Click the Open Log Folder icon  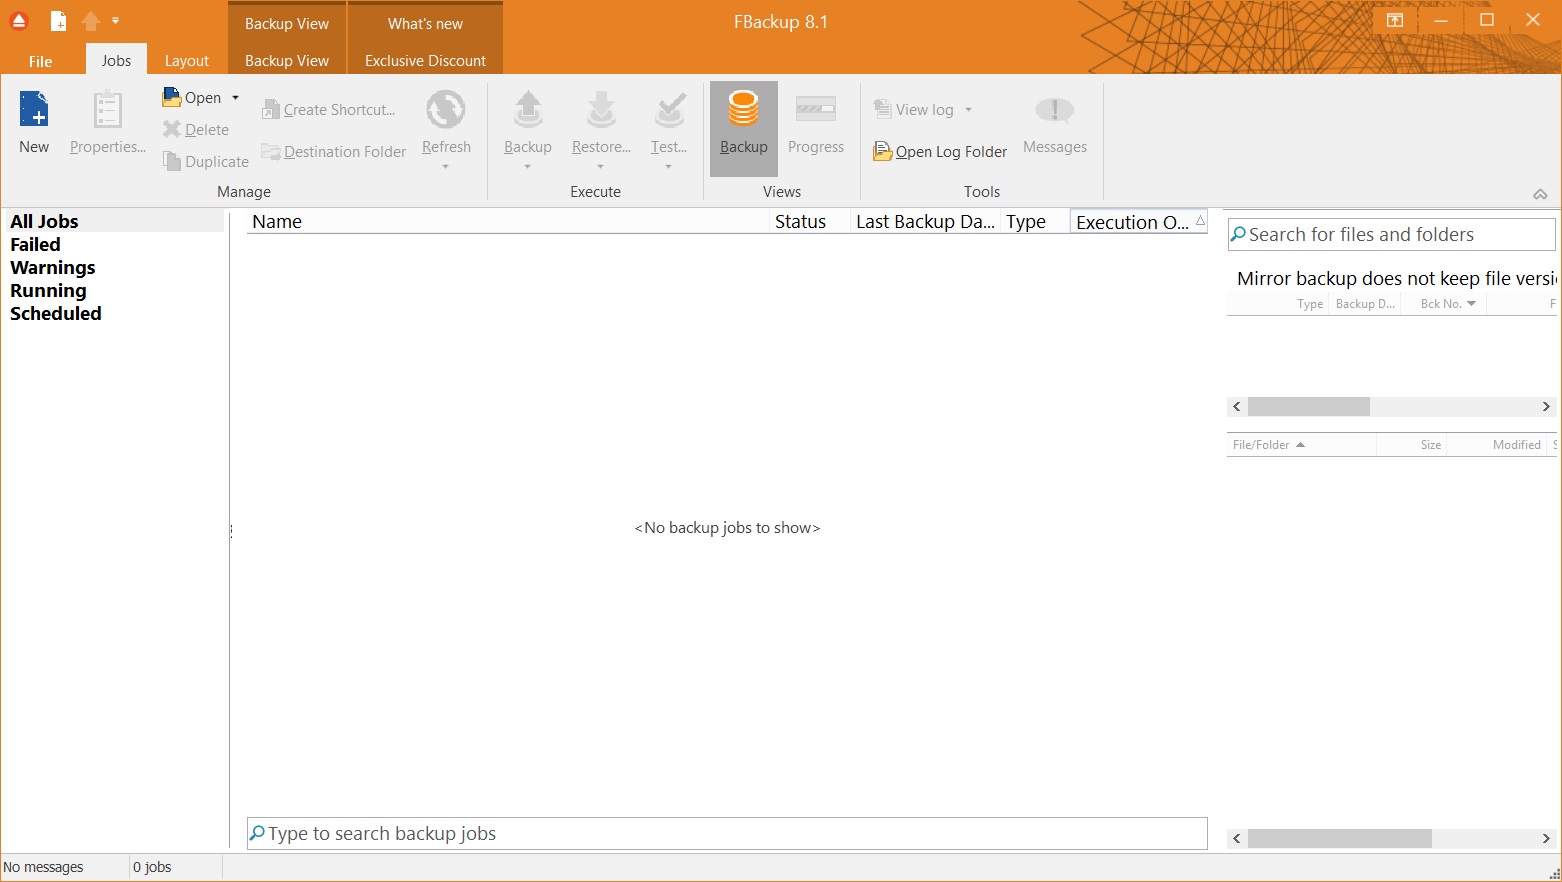coord(882,152)
